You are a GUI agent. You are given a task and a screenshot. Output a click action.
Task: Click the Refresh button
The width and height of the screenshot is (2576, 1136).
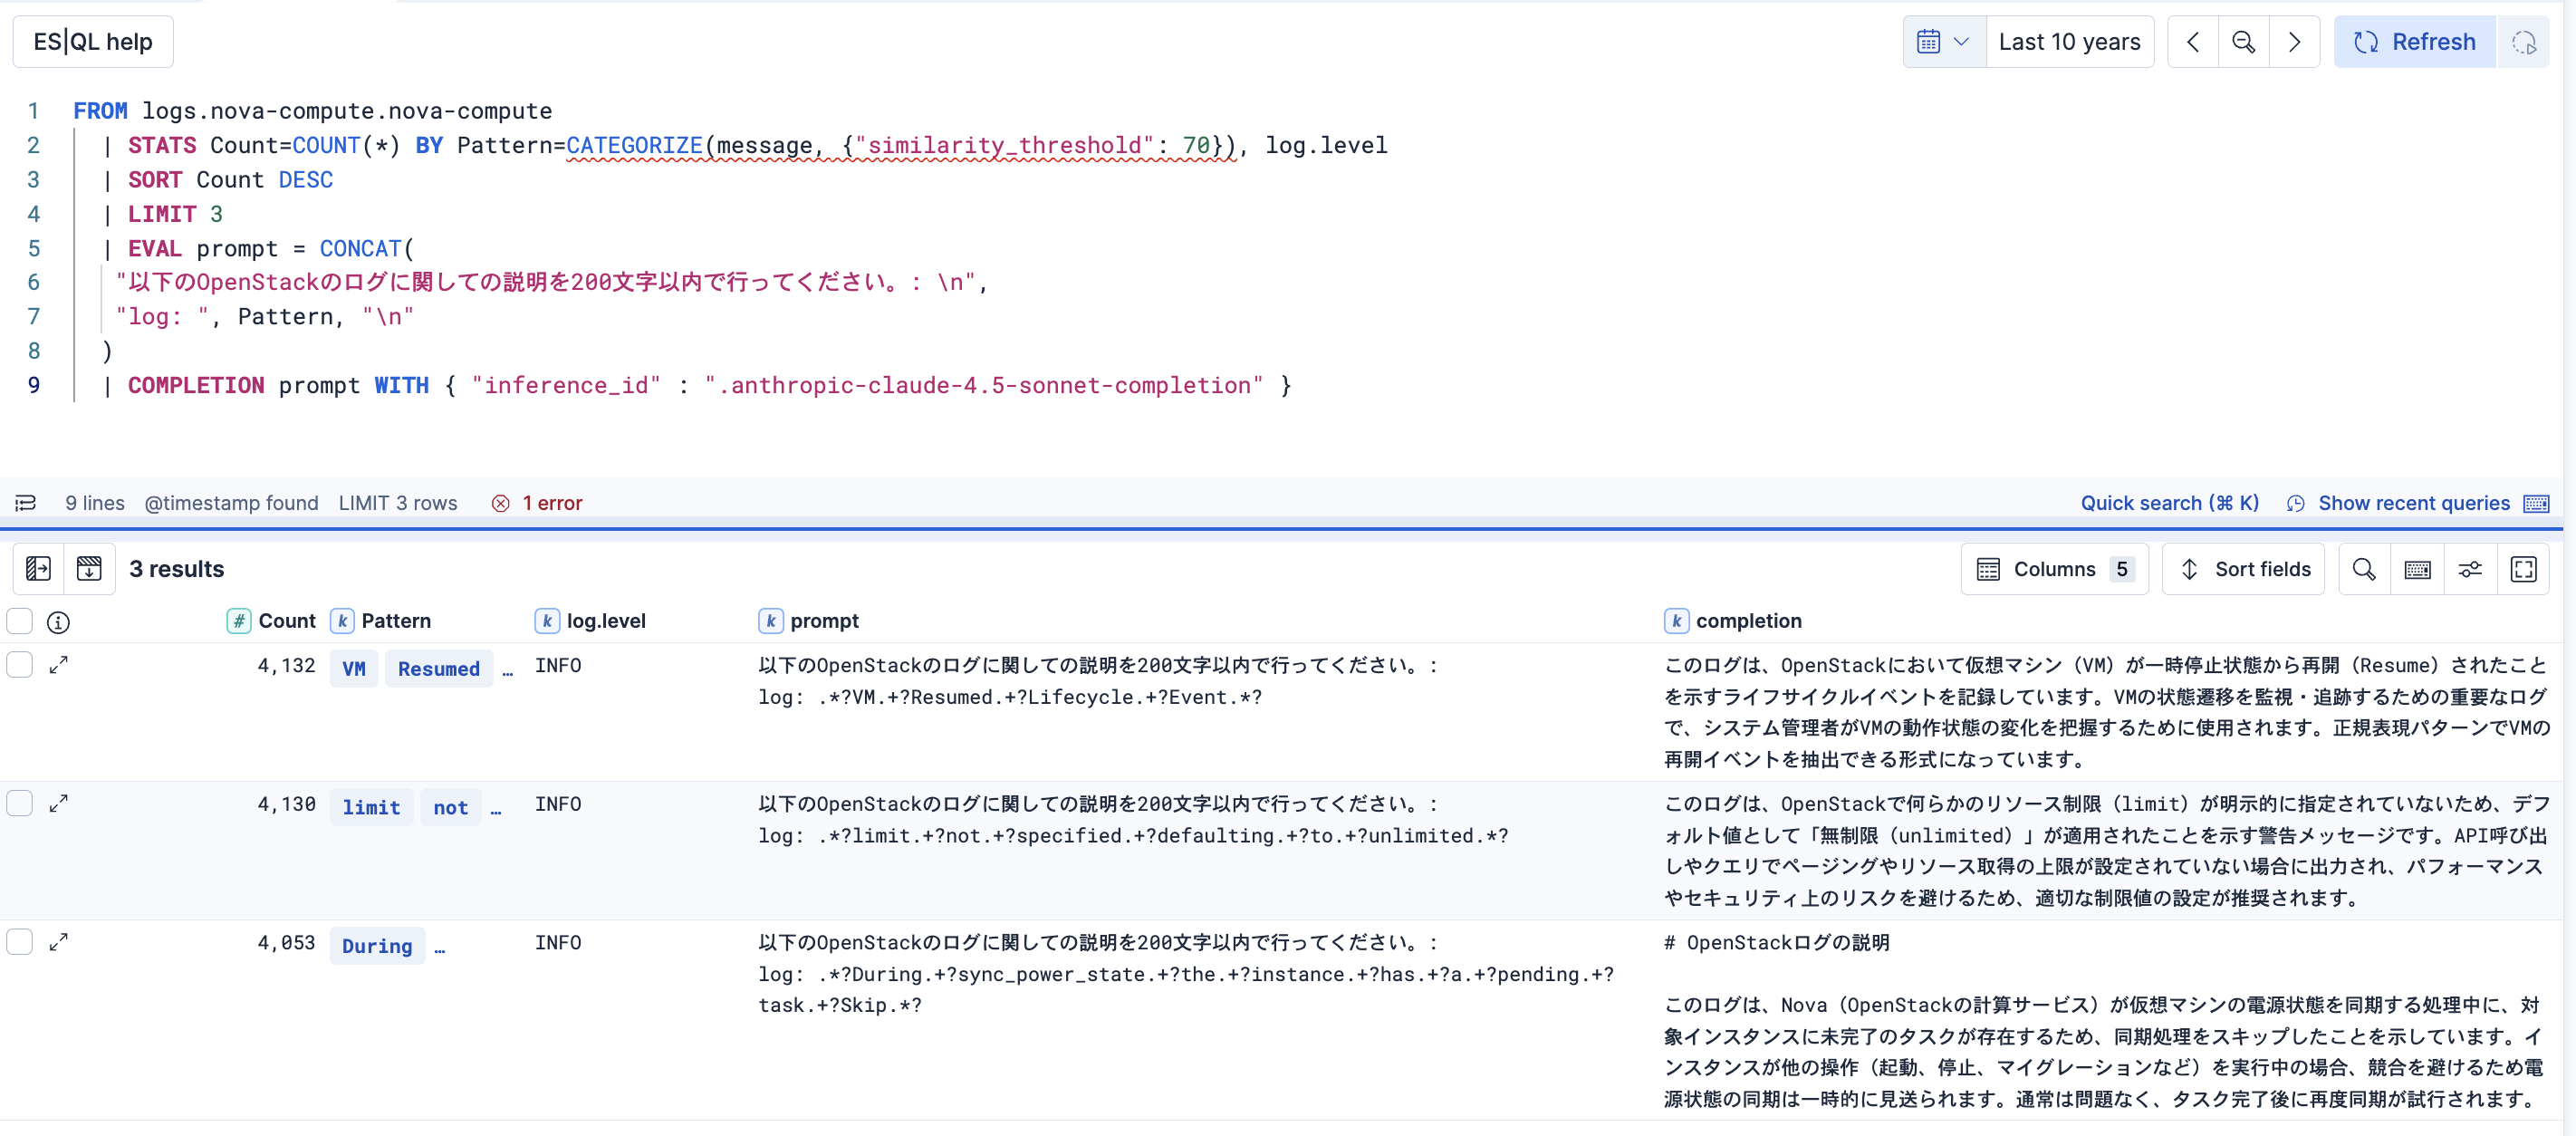(x=2414, y=41)
